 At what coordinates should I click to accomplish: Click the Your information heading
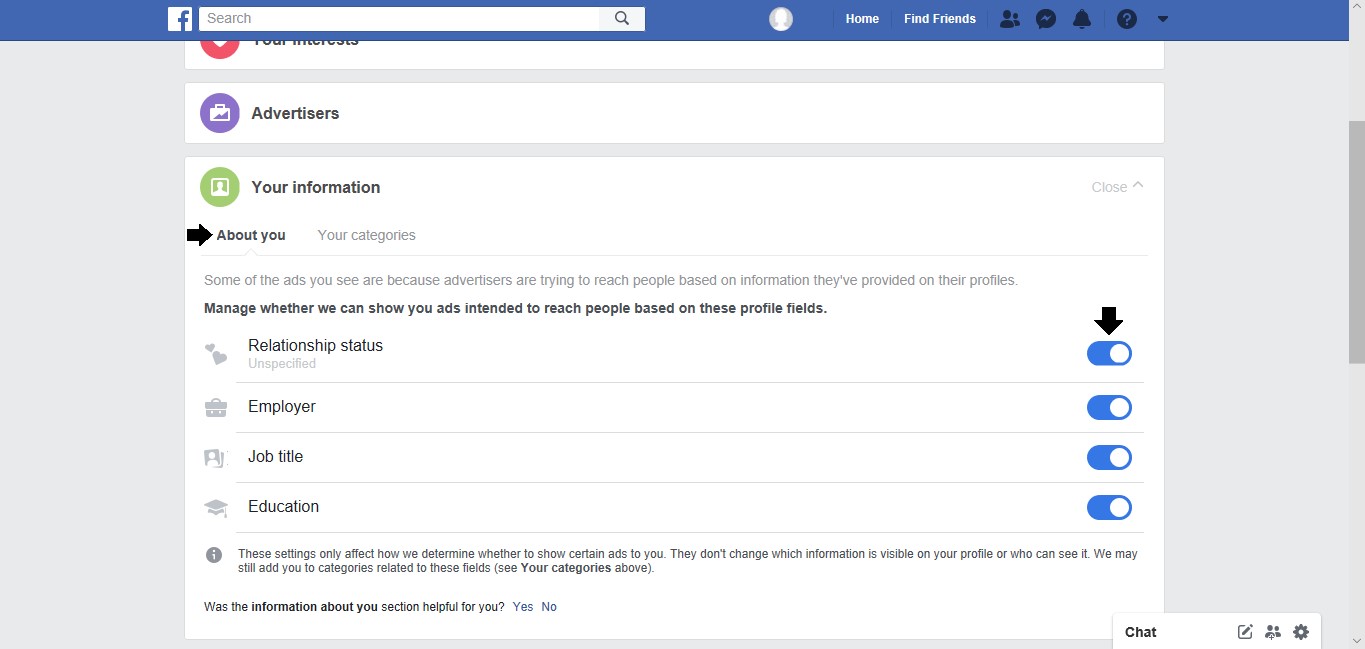(x=316, y=187)
